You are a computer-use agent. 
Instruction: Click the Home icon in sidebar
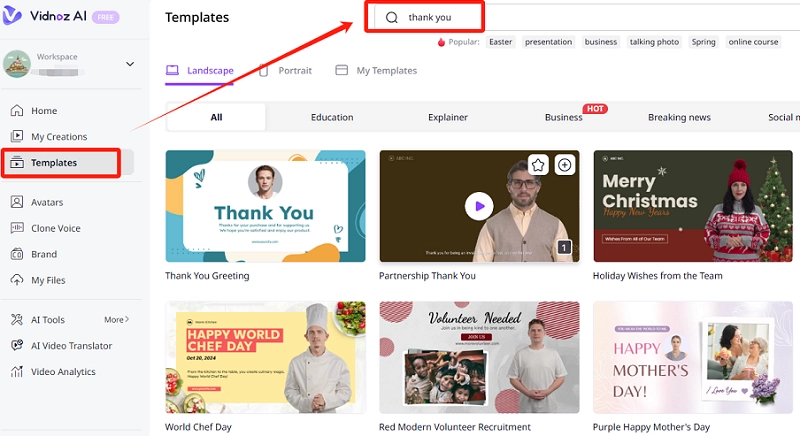17,111
